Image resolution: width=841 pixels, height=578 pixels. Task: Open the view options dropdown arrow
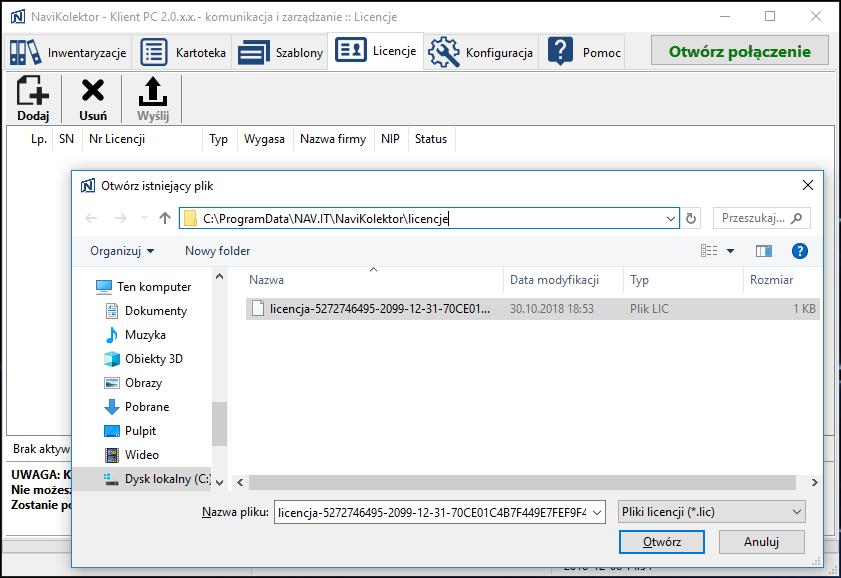pos(730,251)
